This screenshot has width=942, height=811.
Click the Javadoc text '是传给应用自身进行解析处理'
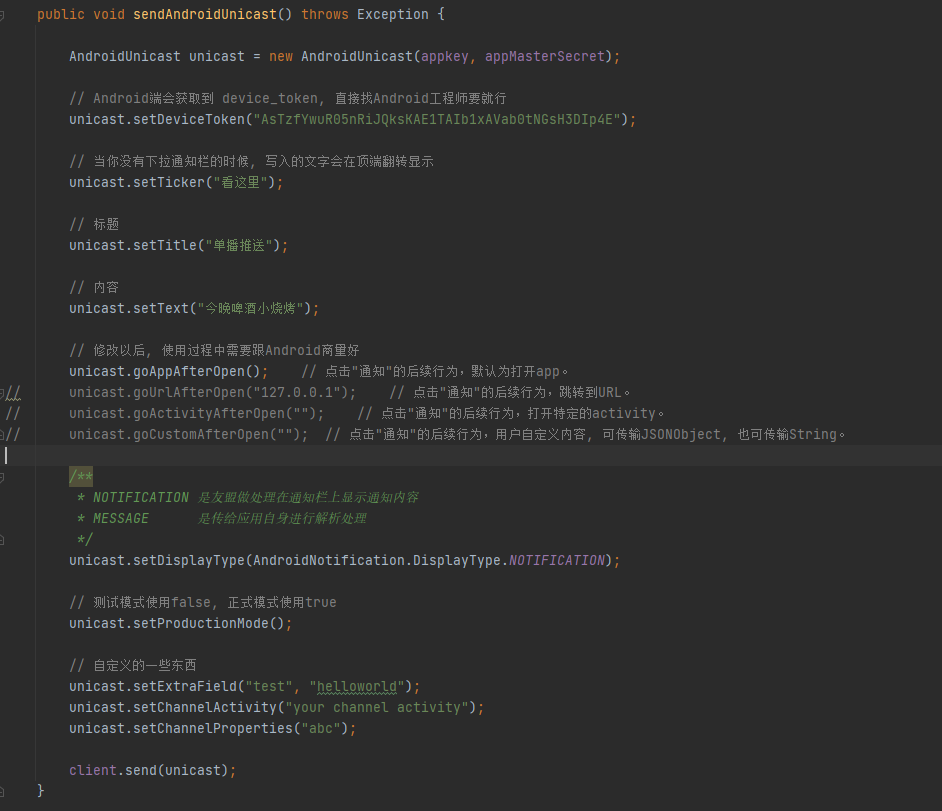click(282, 519)
